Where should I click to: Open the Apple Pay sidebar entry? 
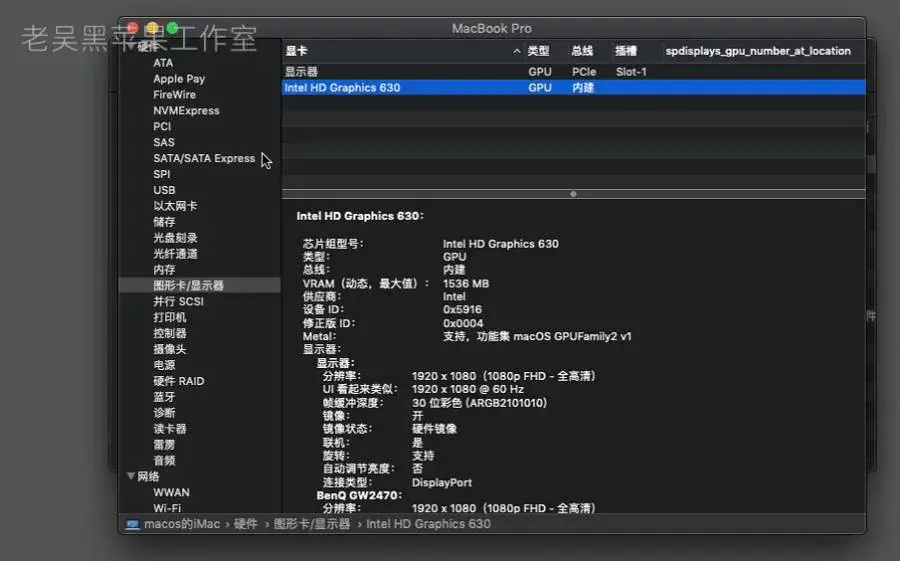(179, 79)
